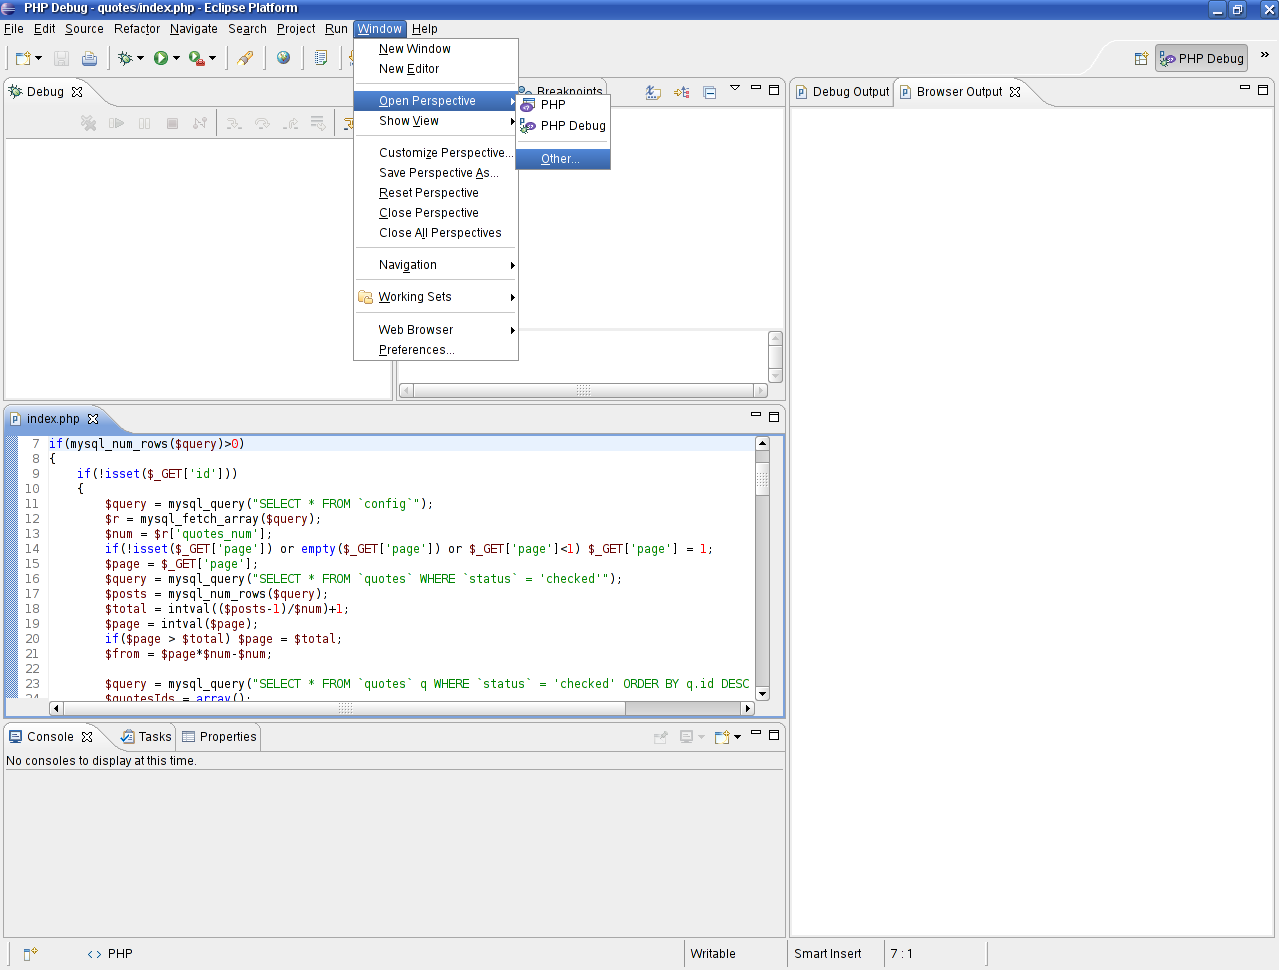This screenshot has width=1280, height=970.
Task: Click the Step Return icon
Action: [x=290, y=123]
